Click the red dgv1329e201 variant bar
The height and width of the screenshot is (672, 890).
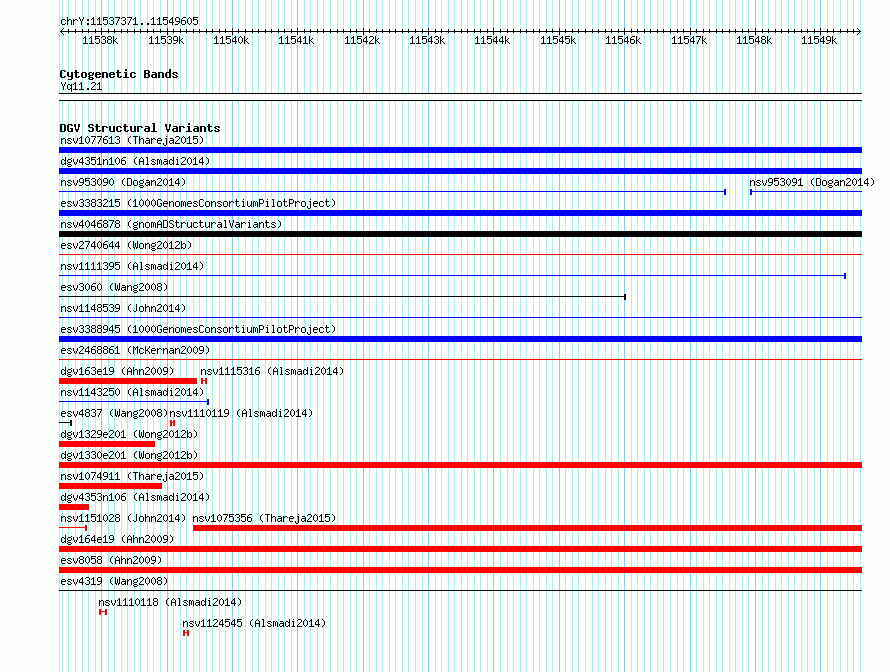pyautogui.click(x=107, y=444)
